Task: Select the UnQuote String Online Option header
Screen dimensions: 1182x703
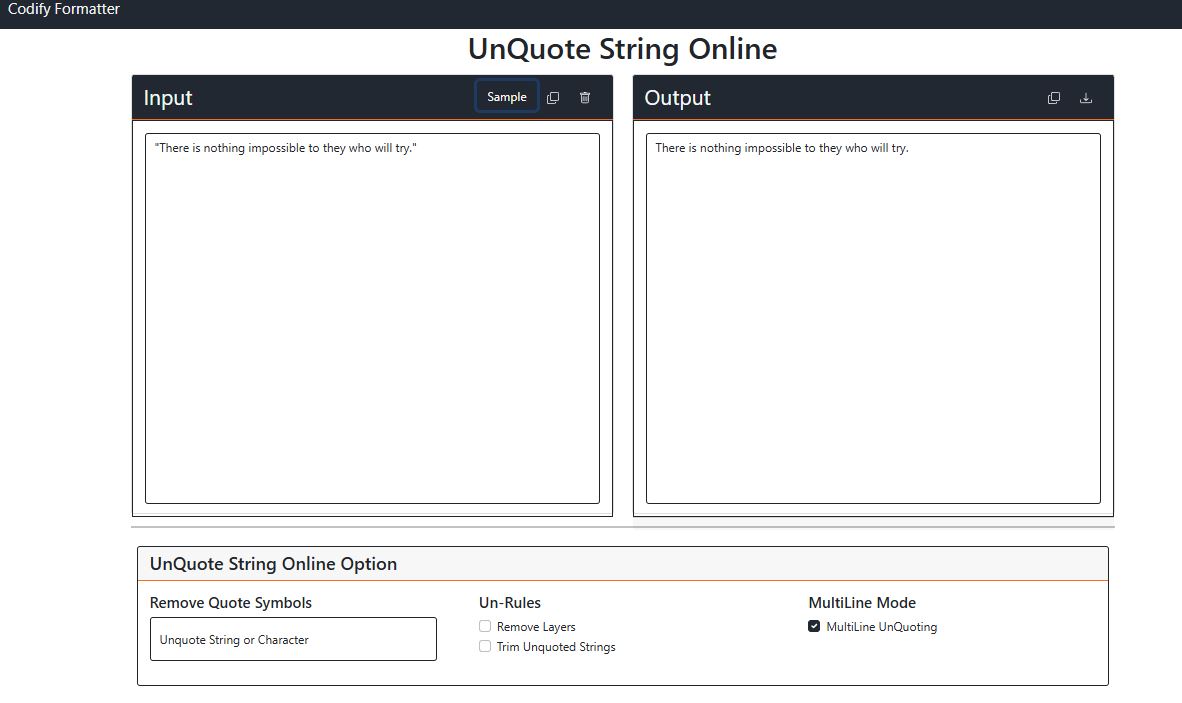Action: click(273, 564)
